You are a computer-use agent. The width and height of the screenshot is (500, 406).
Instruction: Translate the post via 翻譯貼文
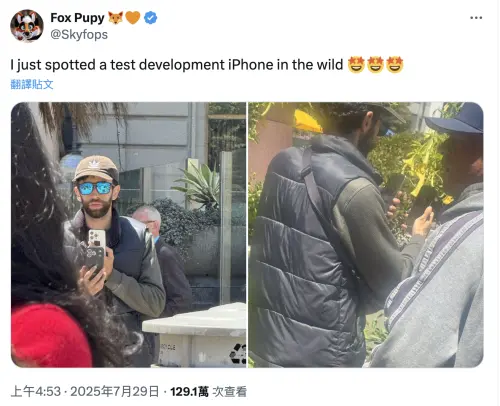click(32, 84)
